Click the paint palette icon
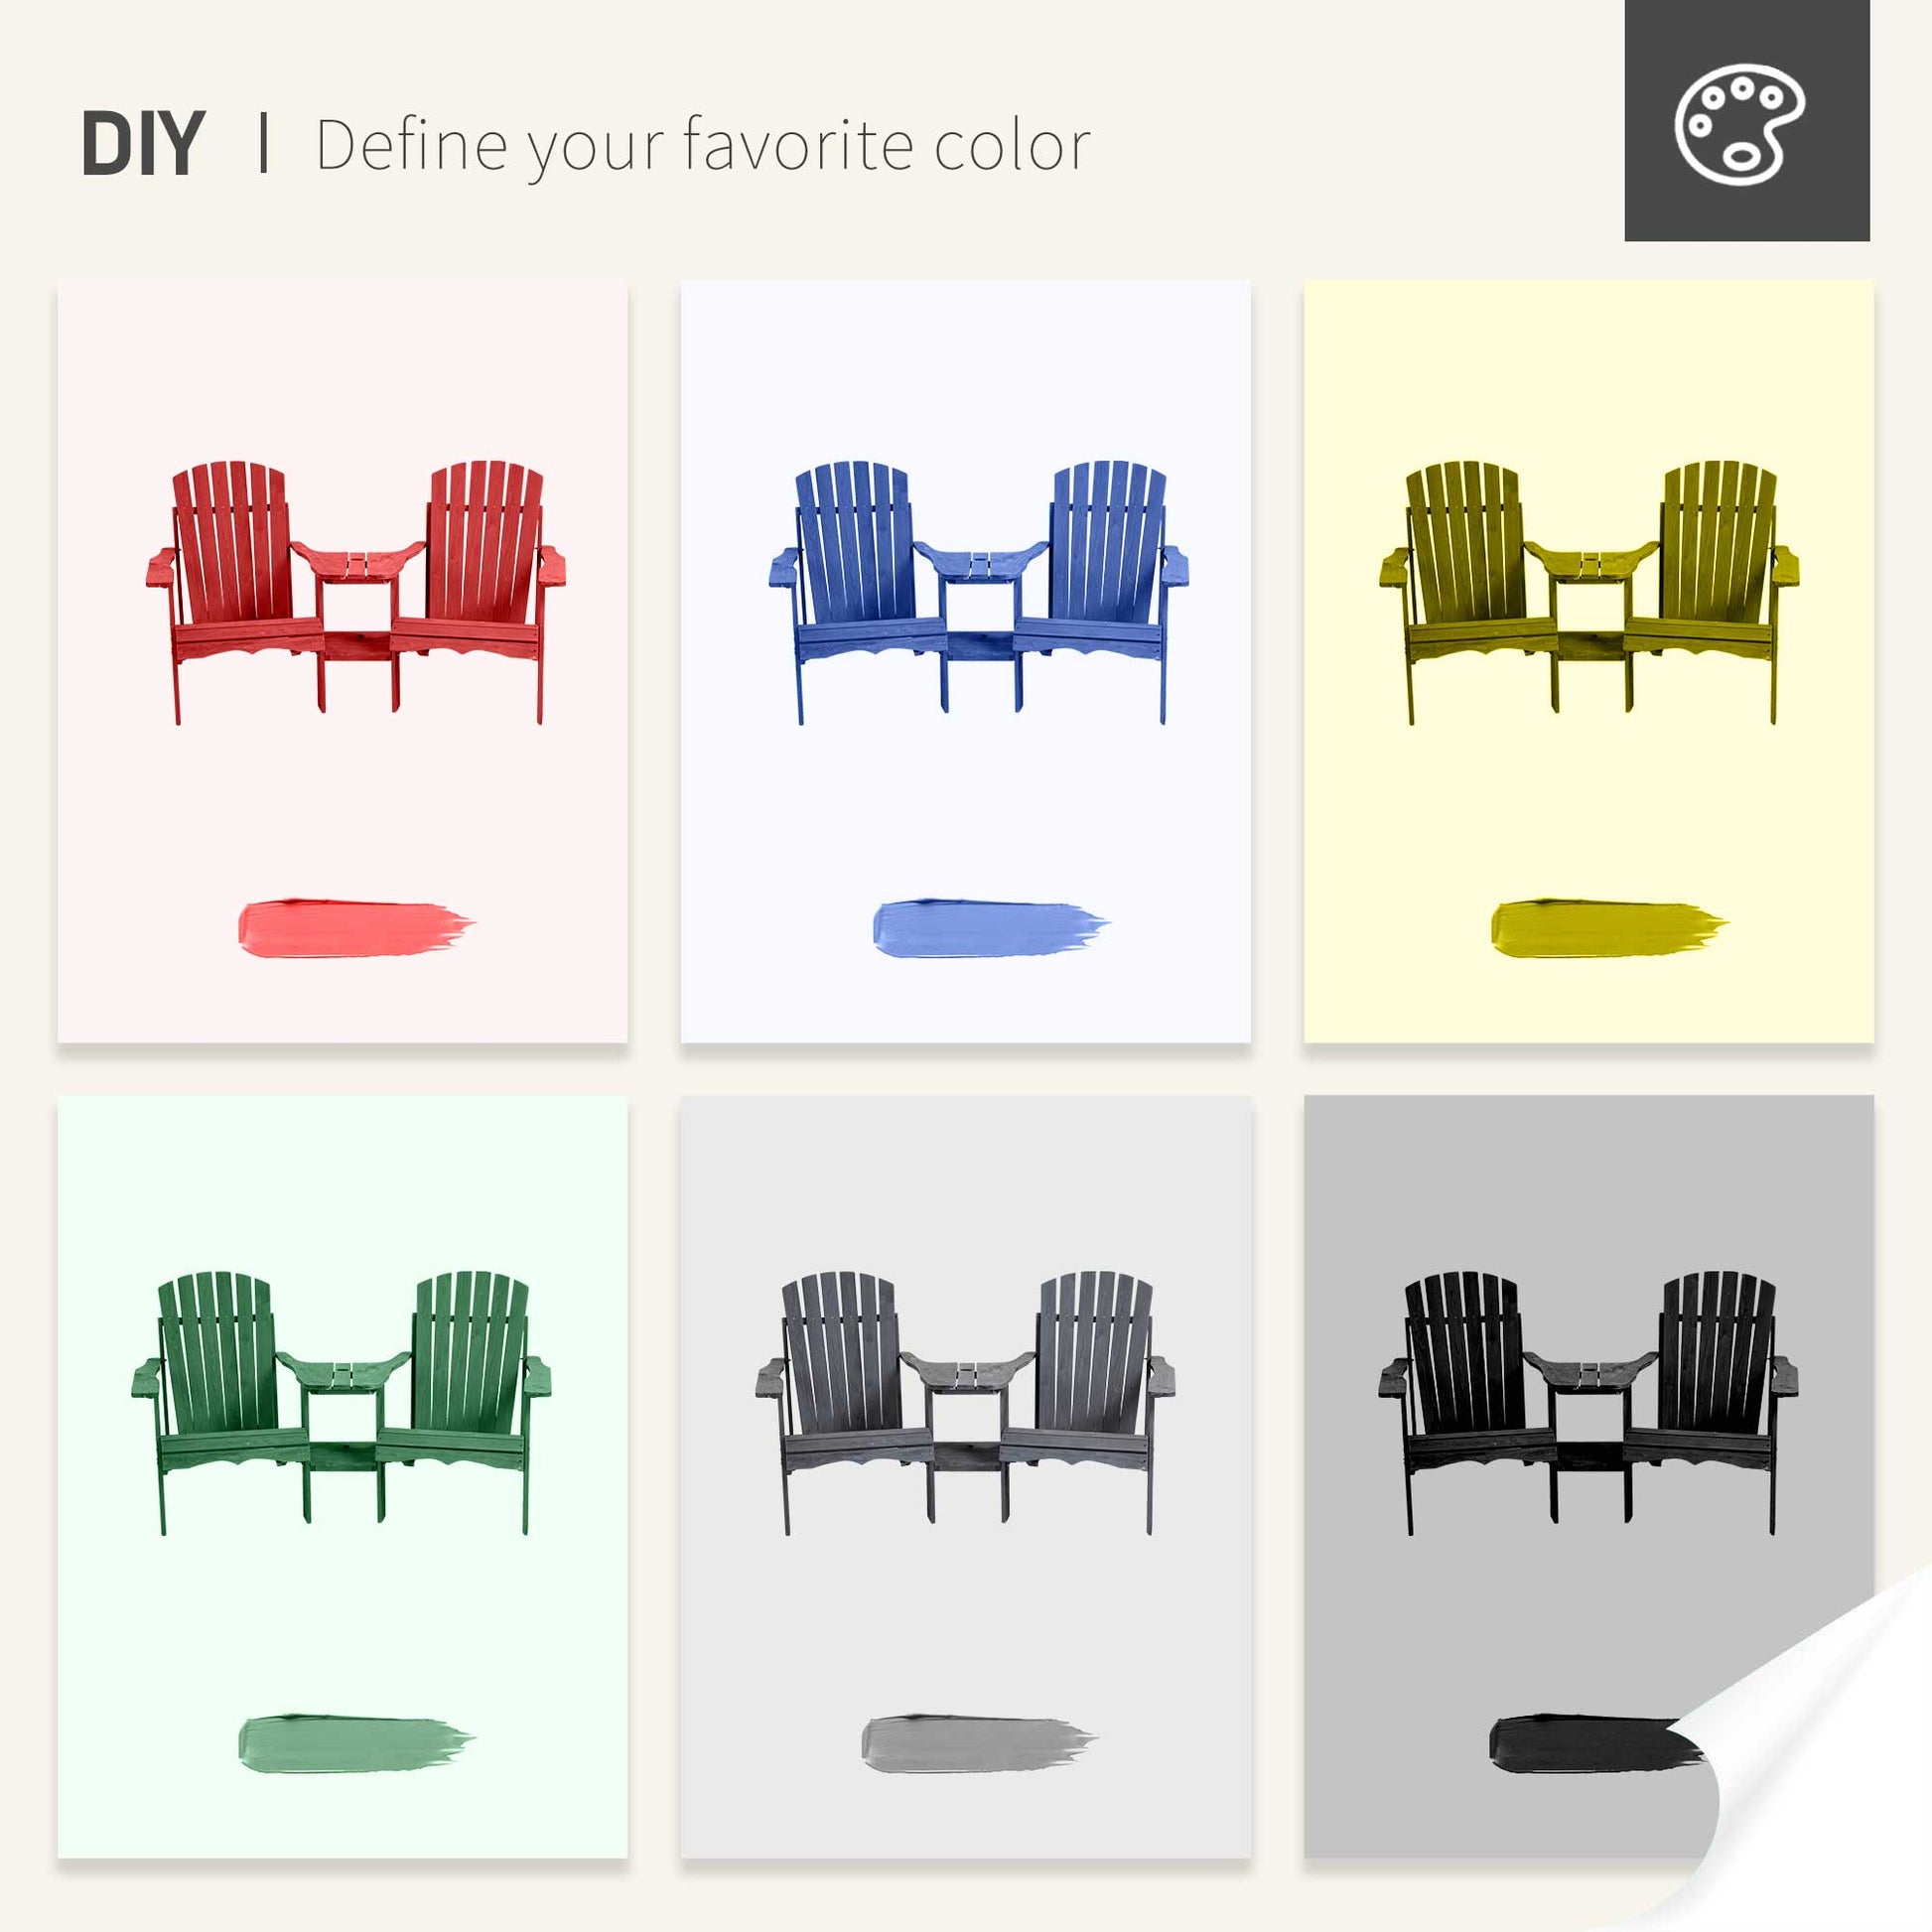This screenshot has height=1932, width=1932. [1739, 124]
